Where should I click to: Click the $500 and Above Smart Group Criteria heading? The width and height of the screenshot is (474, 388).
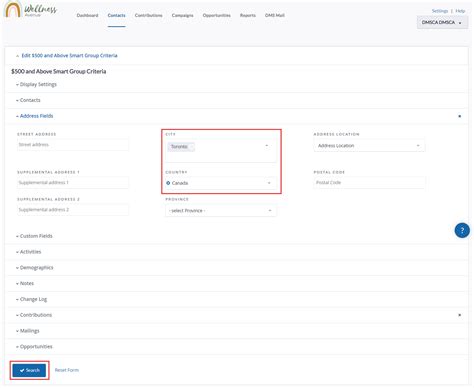coord(59,71)
